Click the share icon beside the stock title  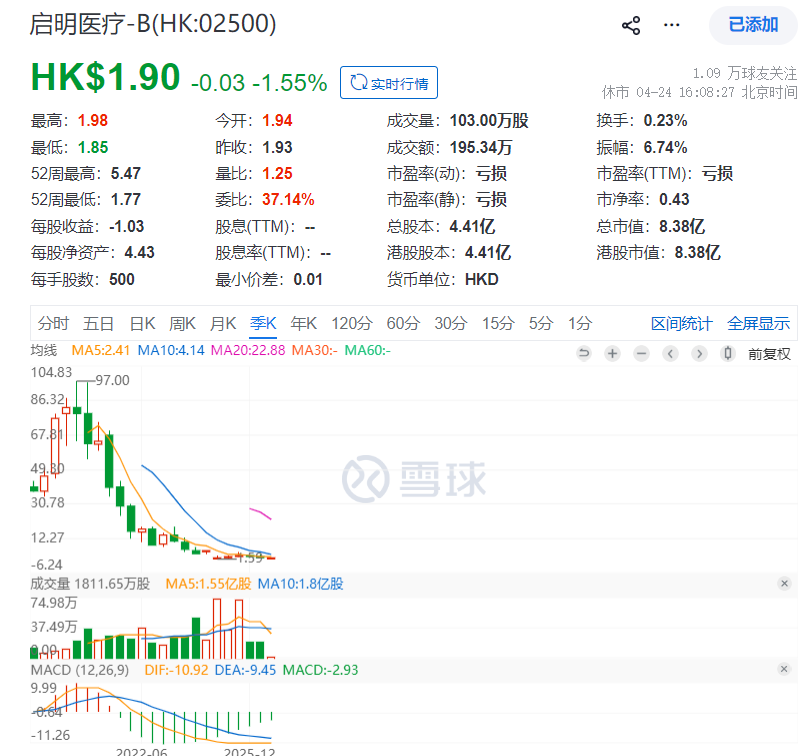[x=631, y=26]
